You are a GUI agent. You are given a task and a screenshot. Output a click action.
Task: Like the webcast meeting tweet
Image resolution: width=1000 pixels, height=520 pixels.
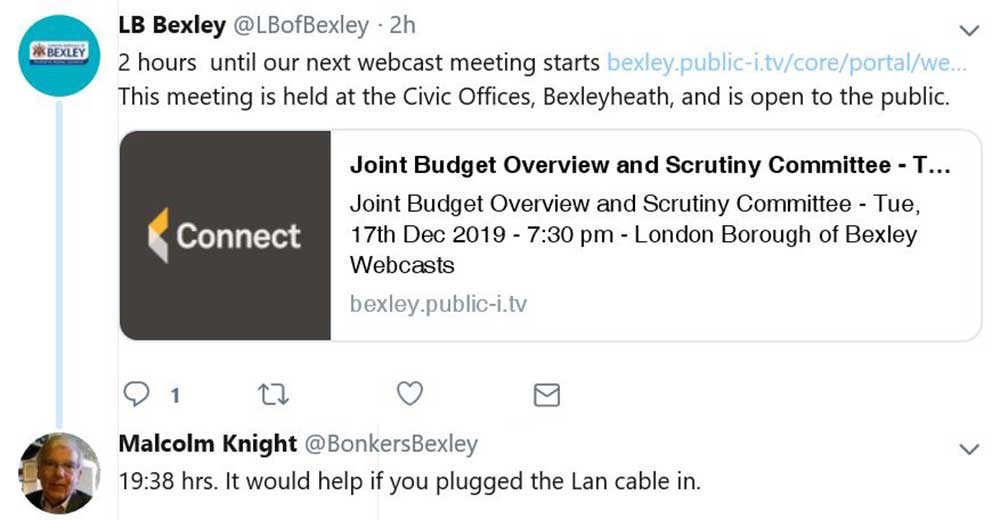[x=410, y=394]
